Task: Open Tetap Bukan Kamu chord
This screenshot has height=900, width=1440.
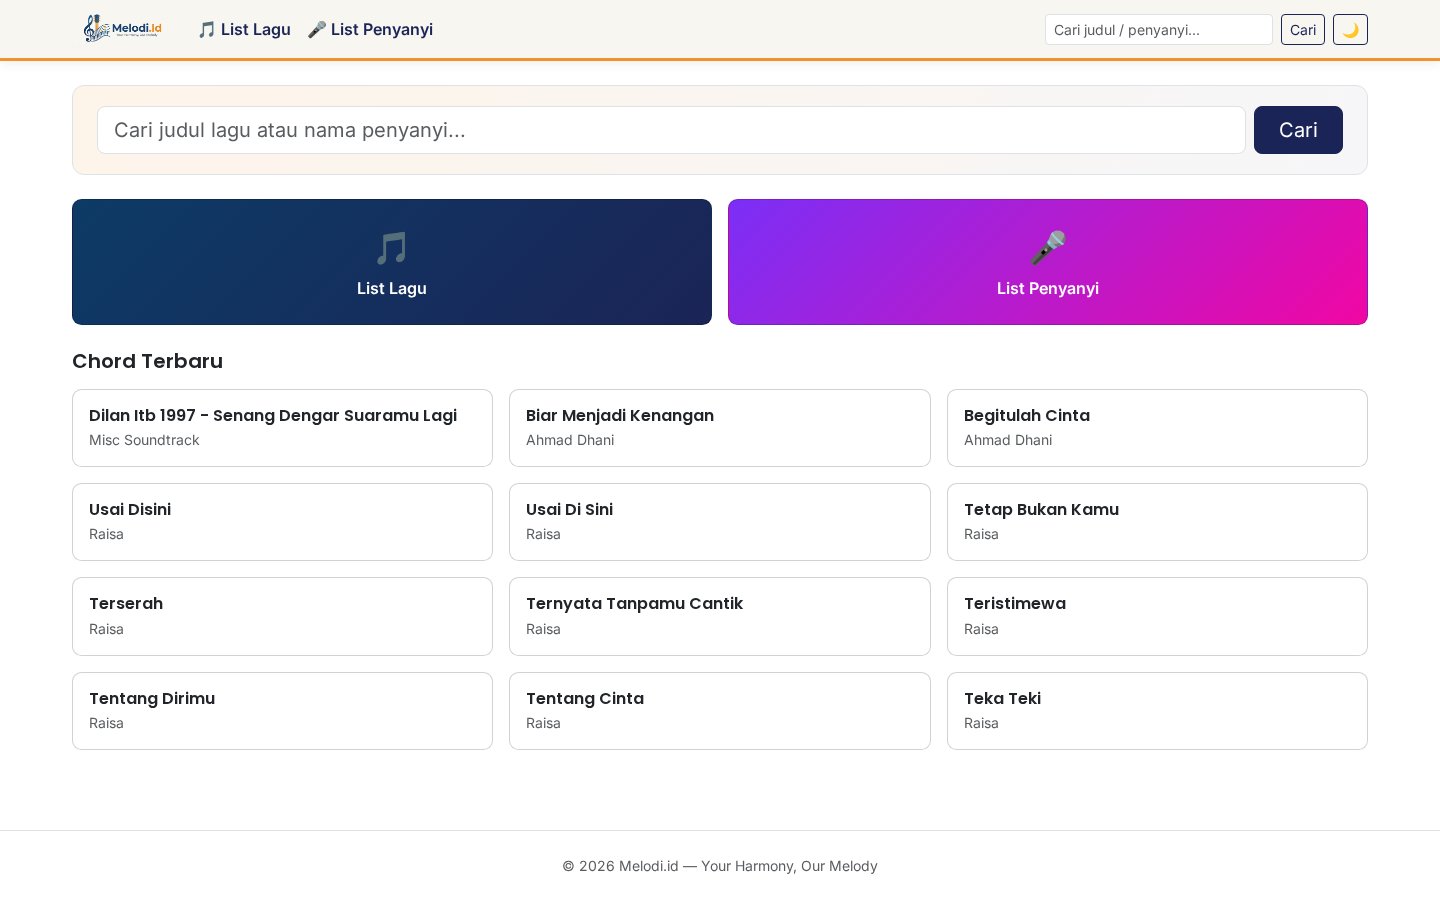Action: [1157, 522]
